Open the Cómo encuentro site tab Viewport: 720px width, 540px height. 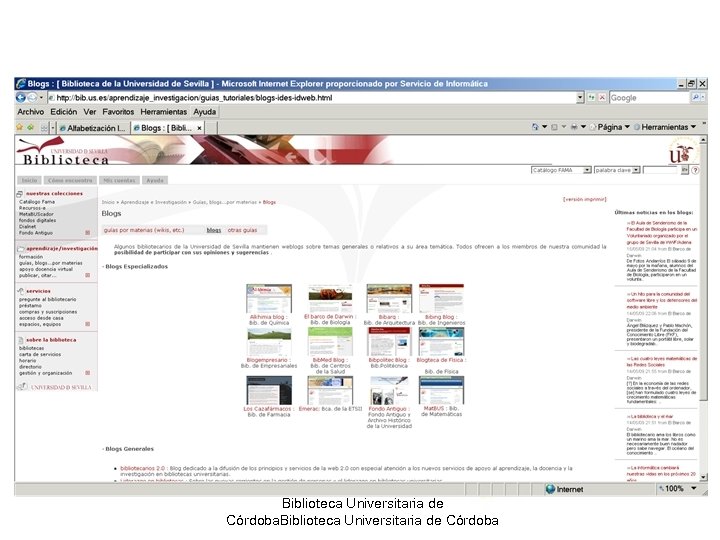click(70, 180)
